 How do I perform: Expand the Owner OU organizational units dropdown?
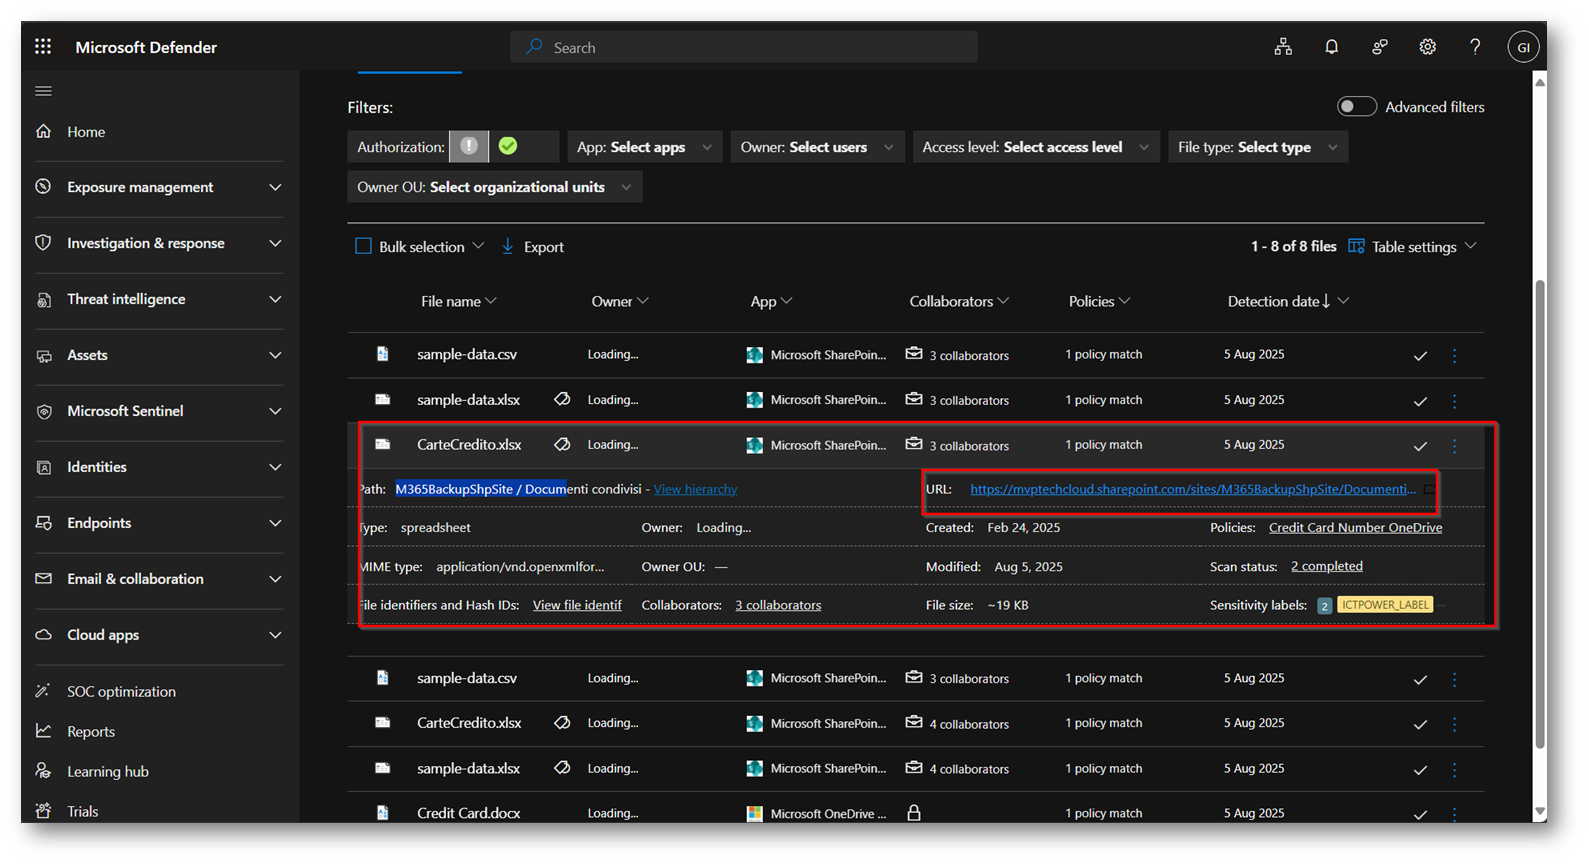[x=494, y=187]
